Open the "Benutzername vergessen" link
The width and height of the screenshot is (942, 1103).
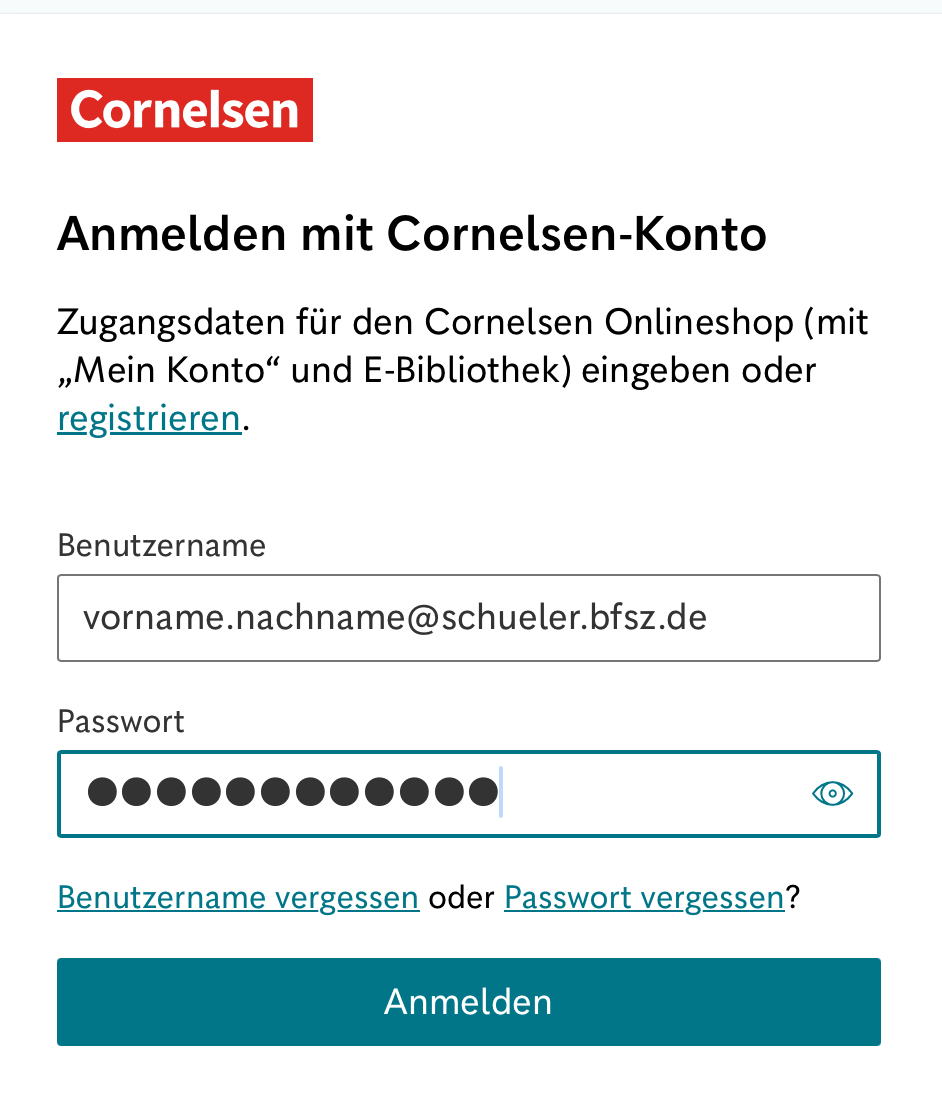click(x=238, y=898)
